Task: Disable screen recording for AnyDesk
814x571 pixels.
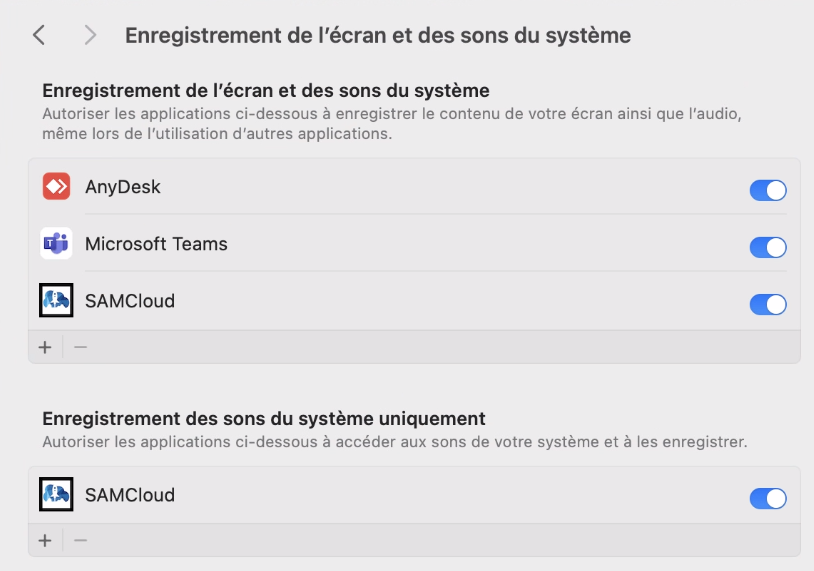Action: click(768, 190)
